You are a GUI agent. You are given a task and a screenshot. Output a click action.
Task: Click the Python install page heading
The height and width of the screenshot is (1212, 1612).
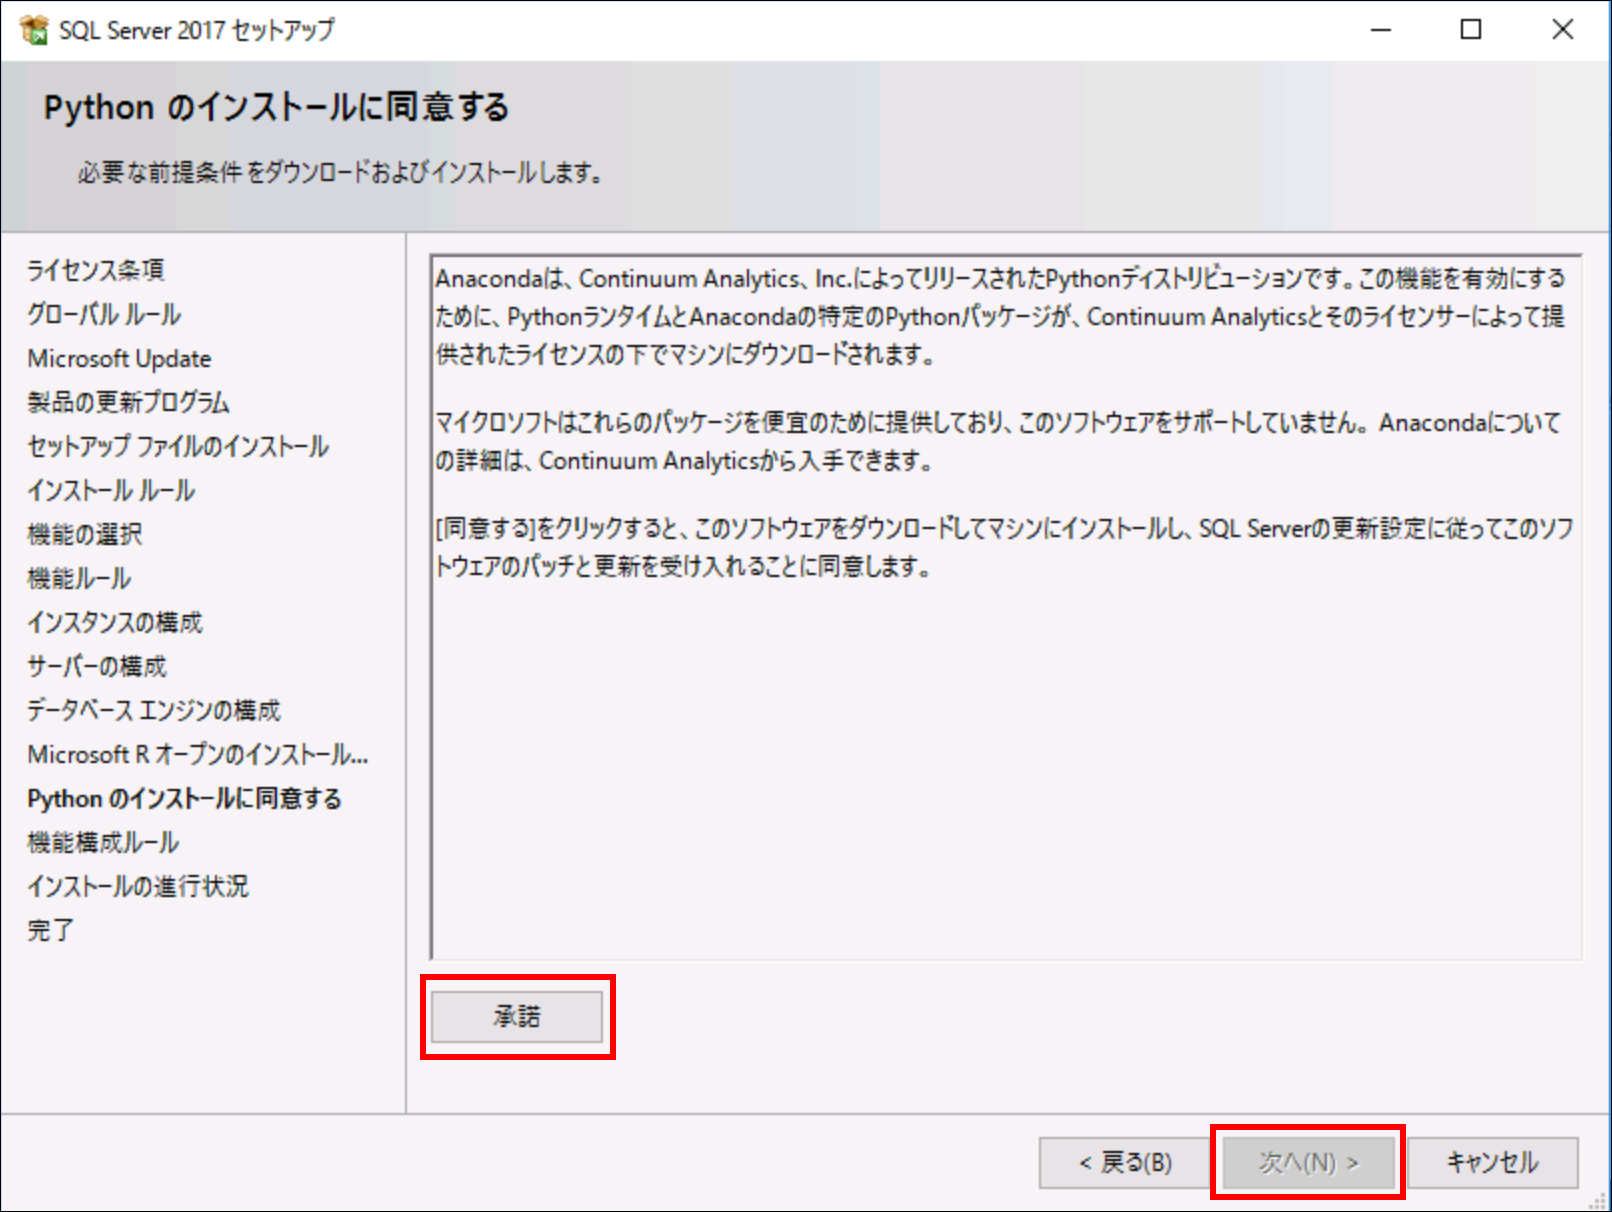pyautogui.click(x=276, y=107)
